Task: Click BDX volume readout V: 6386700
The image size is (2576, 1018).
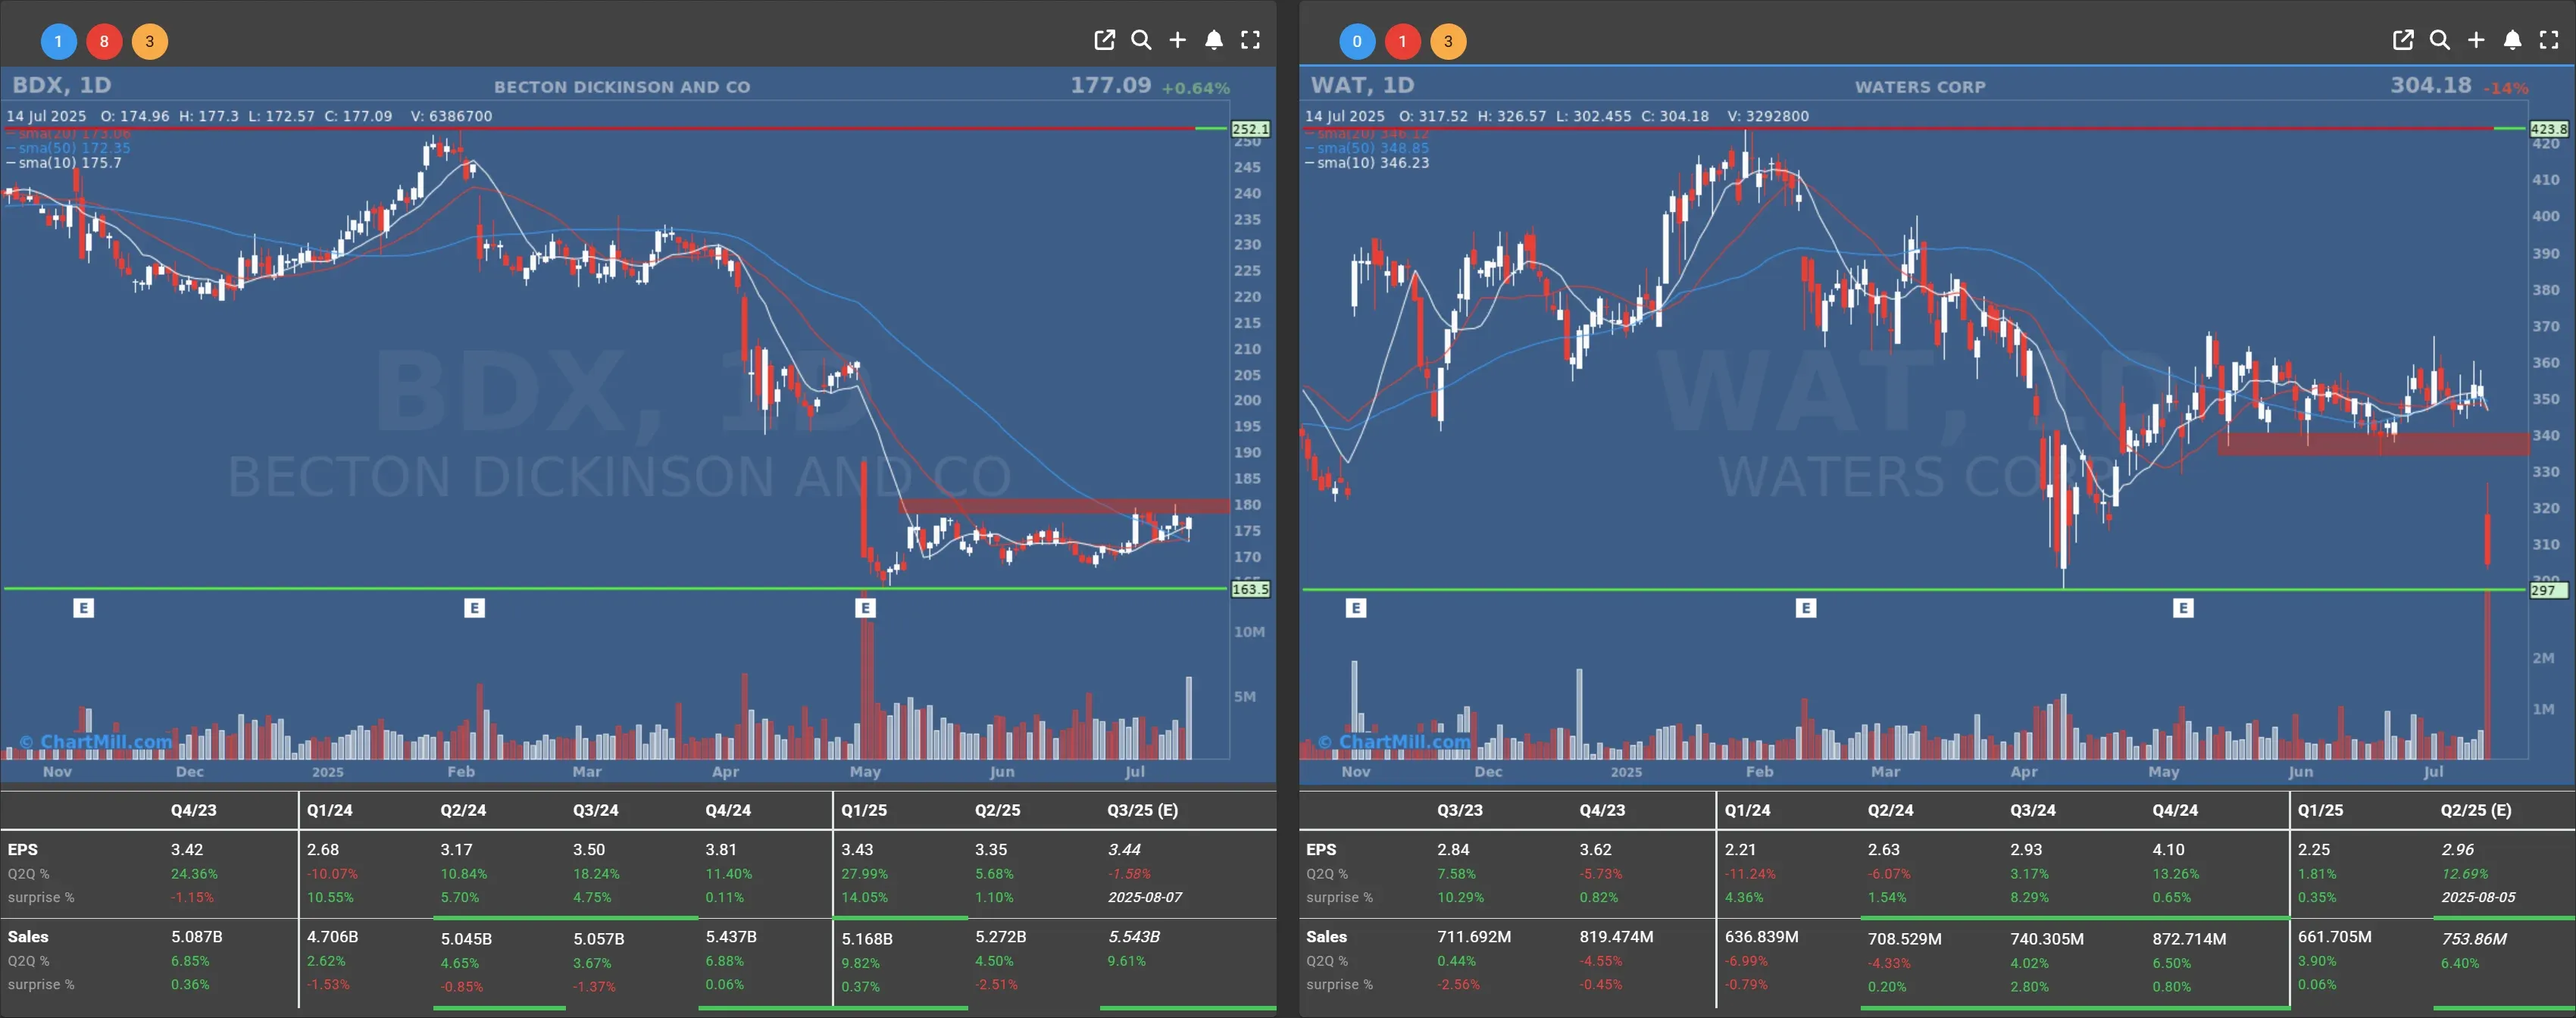Action: [451, 116]
